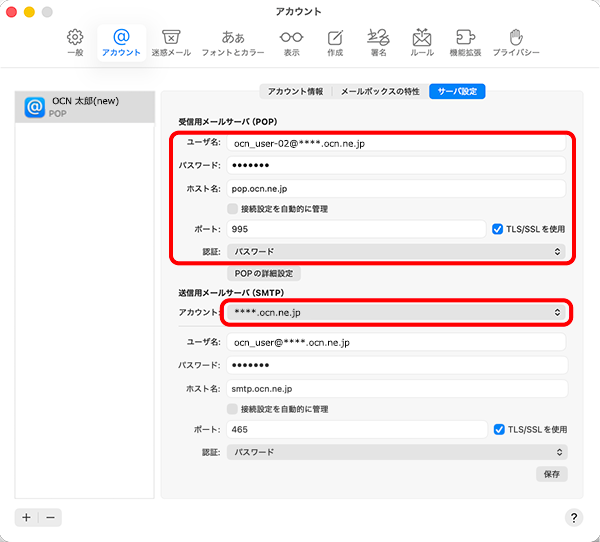Switch to the アカウント情報 tab
The width and height of the screenshot is (600, 542).
[x=295, y=91]
